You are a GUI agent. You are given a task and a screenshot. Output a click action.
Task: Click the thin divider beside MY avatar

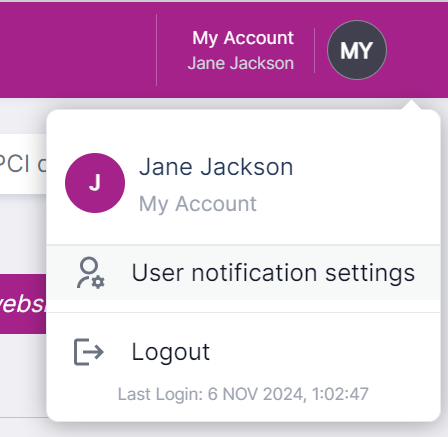tap(314, 50)
